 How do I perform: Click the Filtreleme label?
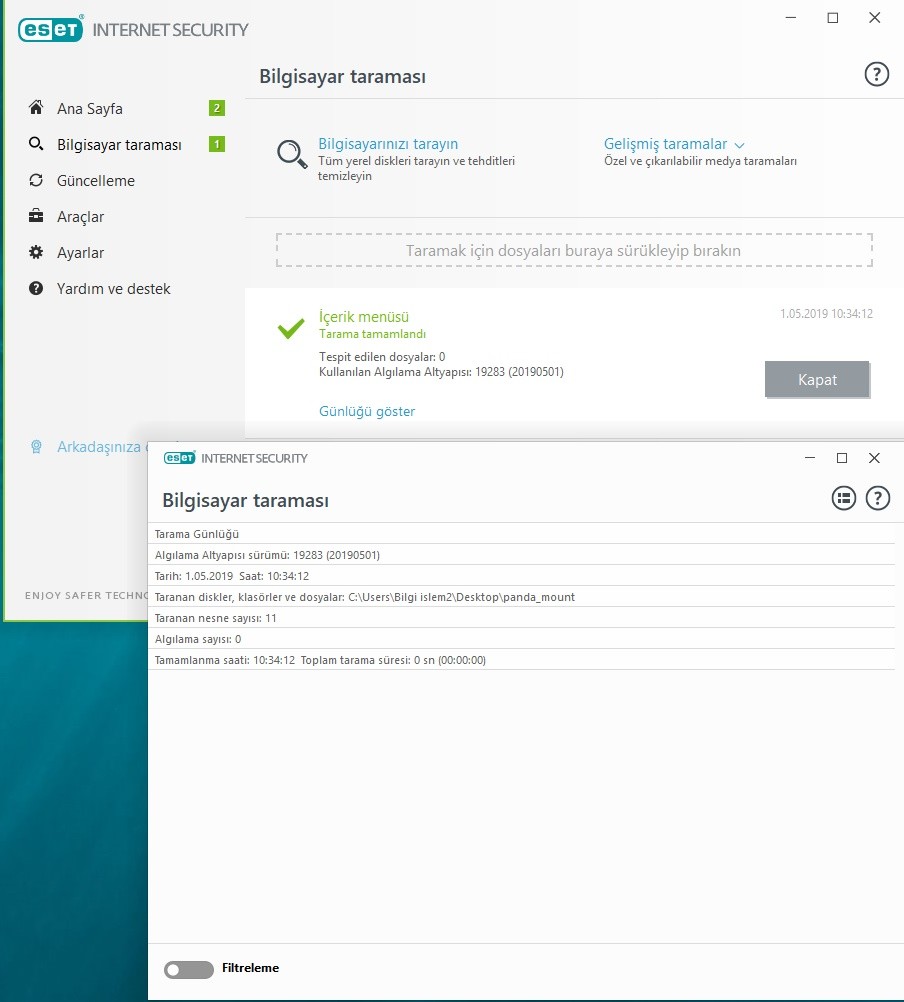coord(250,968)
